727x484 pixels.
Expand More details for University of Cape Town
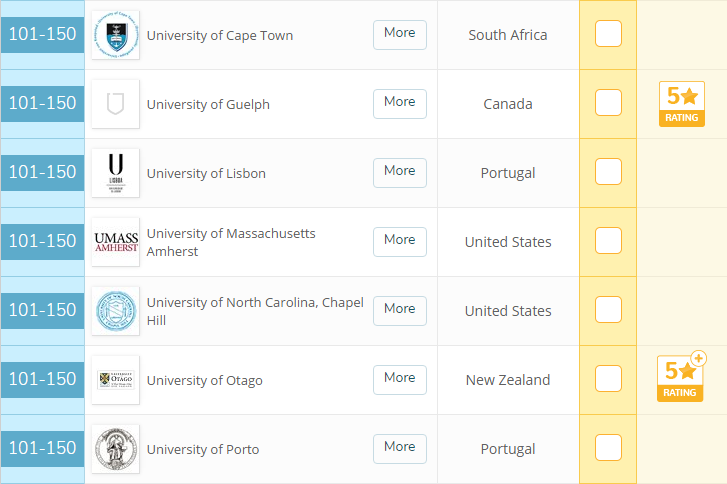tap(399, 34)
